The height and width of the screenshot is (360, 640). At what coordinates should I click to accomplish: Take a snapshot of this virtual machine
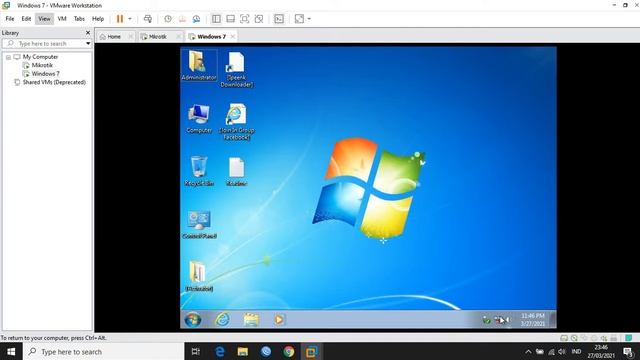[x=168, y=19]
